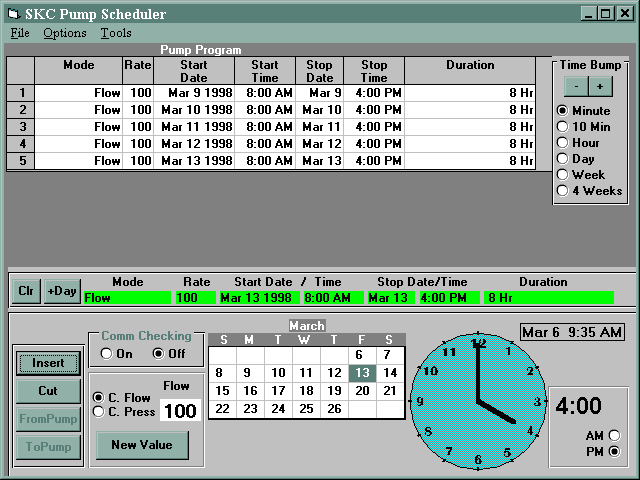640x480 pixels.
Task: Click the Mode column header
Action: pos(79,71)
